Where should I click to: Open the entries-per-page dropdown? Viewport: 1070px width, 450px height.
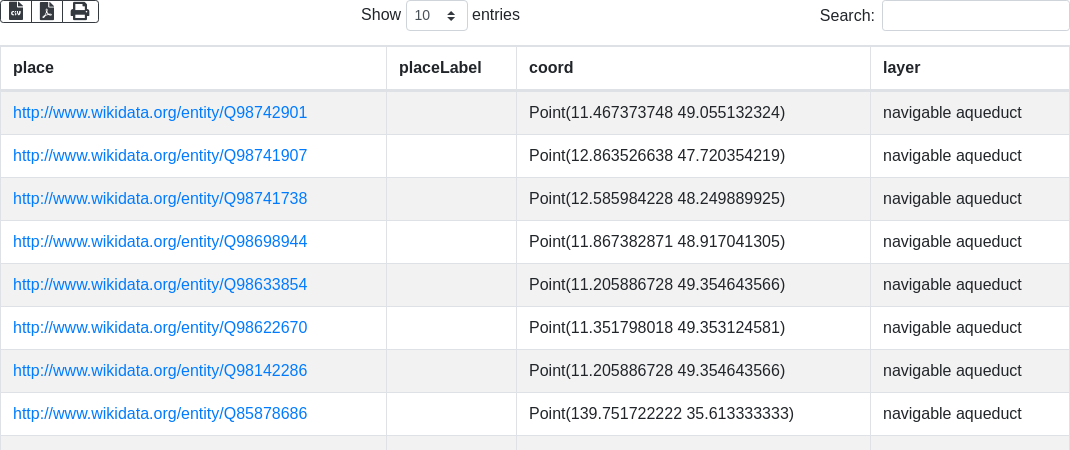coord(435,15)
